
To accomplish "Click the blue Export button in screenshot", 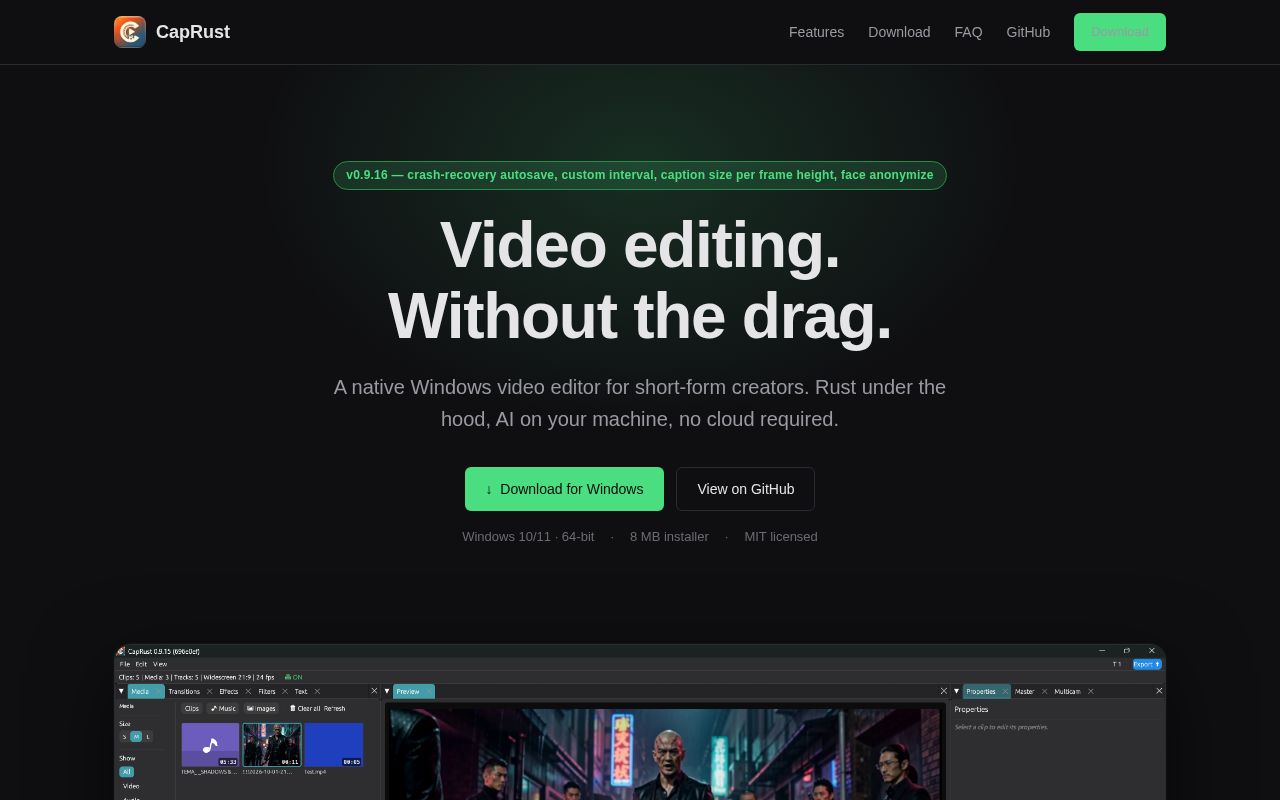I will (x=1147, y=664).
